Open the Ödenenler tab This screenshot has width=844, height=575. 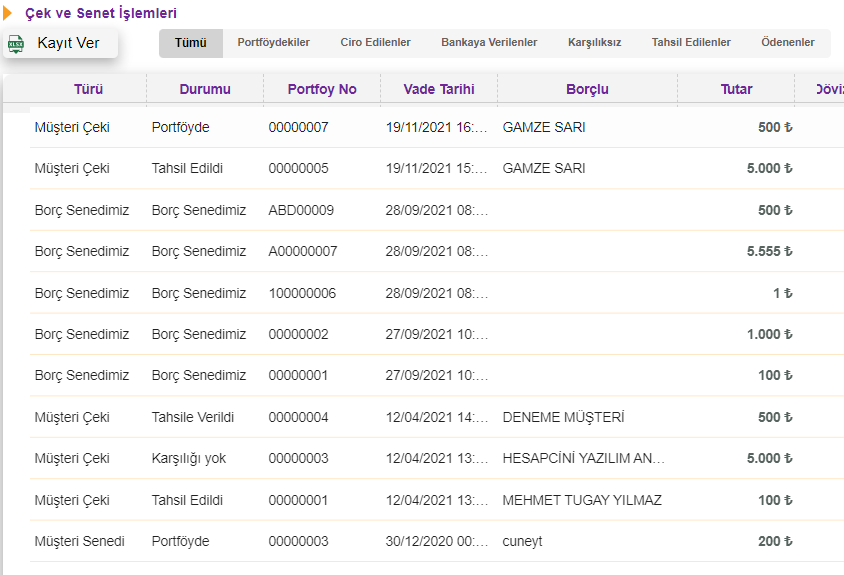pyautogui.click(x=787, y=43)
